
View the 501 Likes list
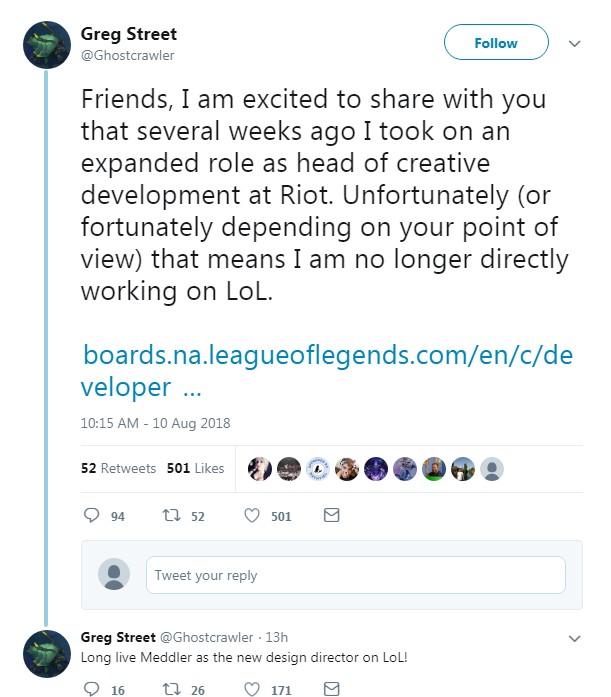[x=195, y=468]
